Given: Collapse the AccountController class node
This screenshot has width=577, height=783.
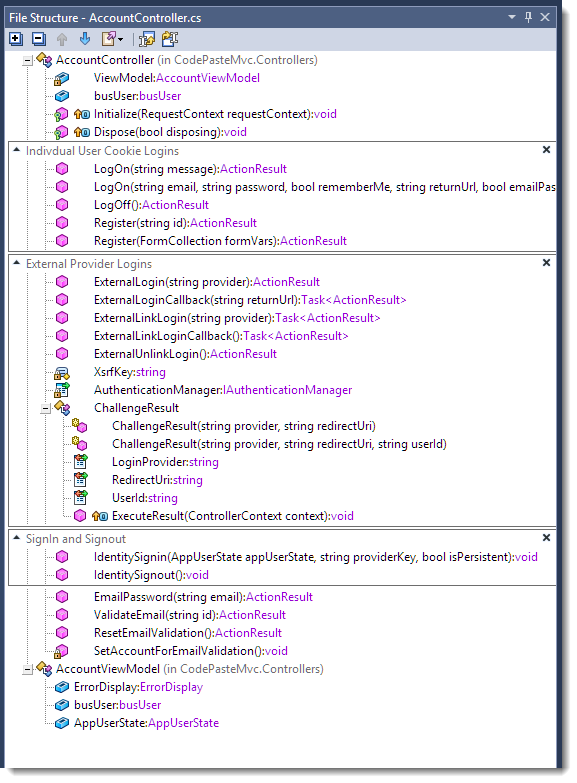Looking at the screenshot, I should (x=27, y=60).
